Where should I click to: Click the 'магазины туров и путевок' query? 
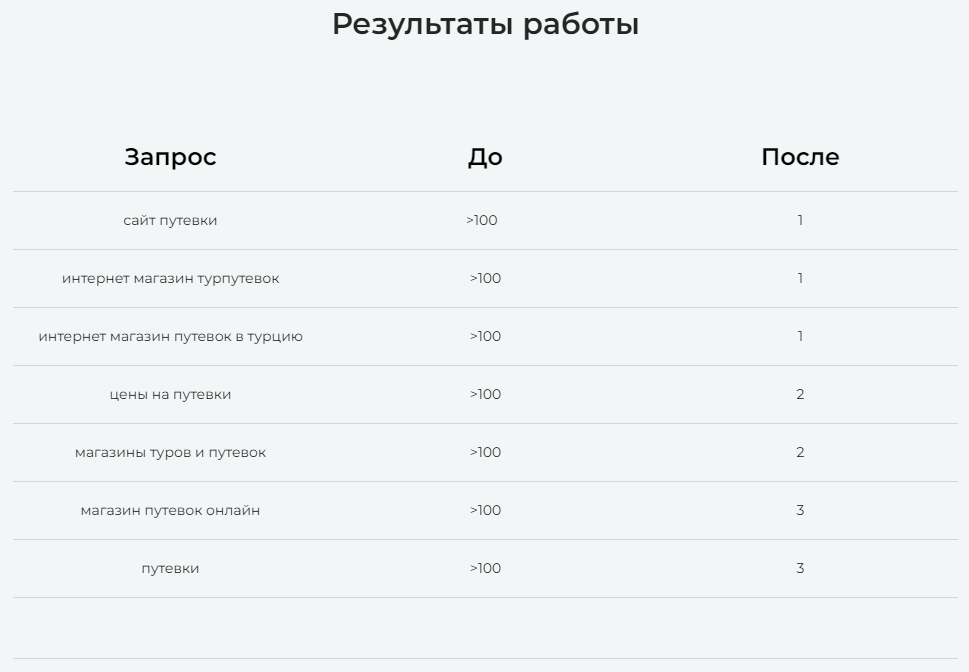click(170, 452)
